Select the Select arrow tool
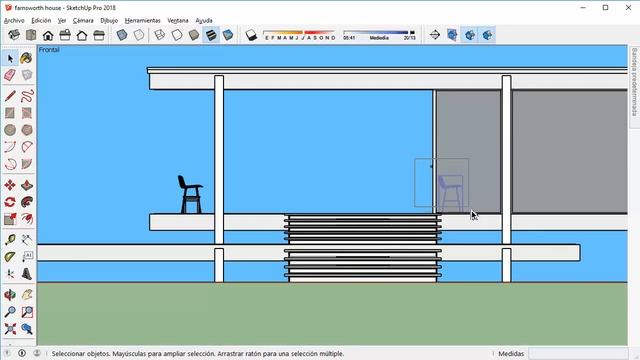The width and height of the screenshot is (640, 360). point(10,58)
